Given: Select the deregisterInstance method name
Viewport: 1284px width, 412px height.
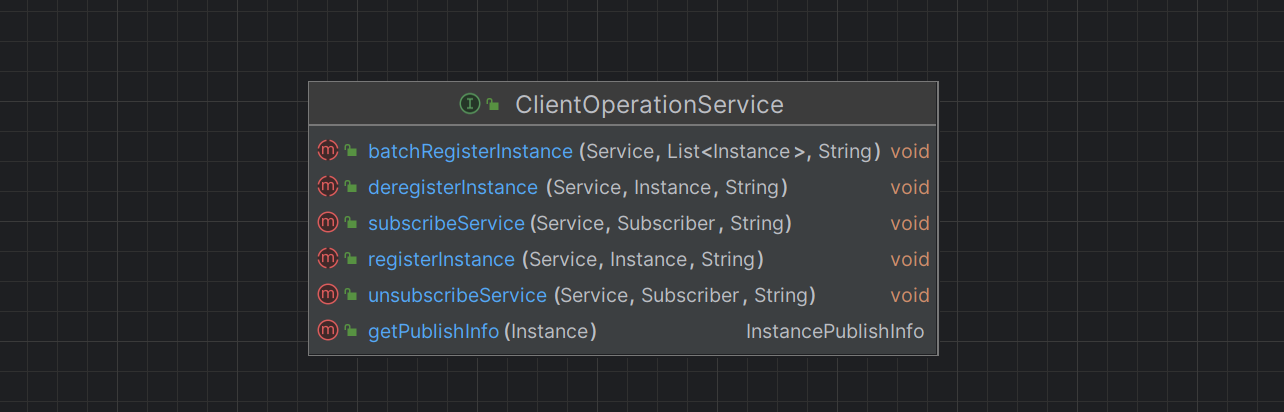Looking at the screenshot, I should 453,187.
